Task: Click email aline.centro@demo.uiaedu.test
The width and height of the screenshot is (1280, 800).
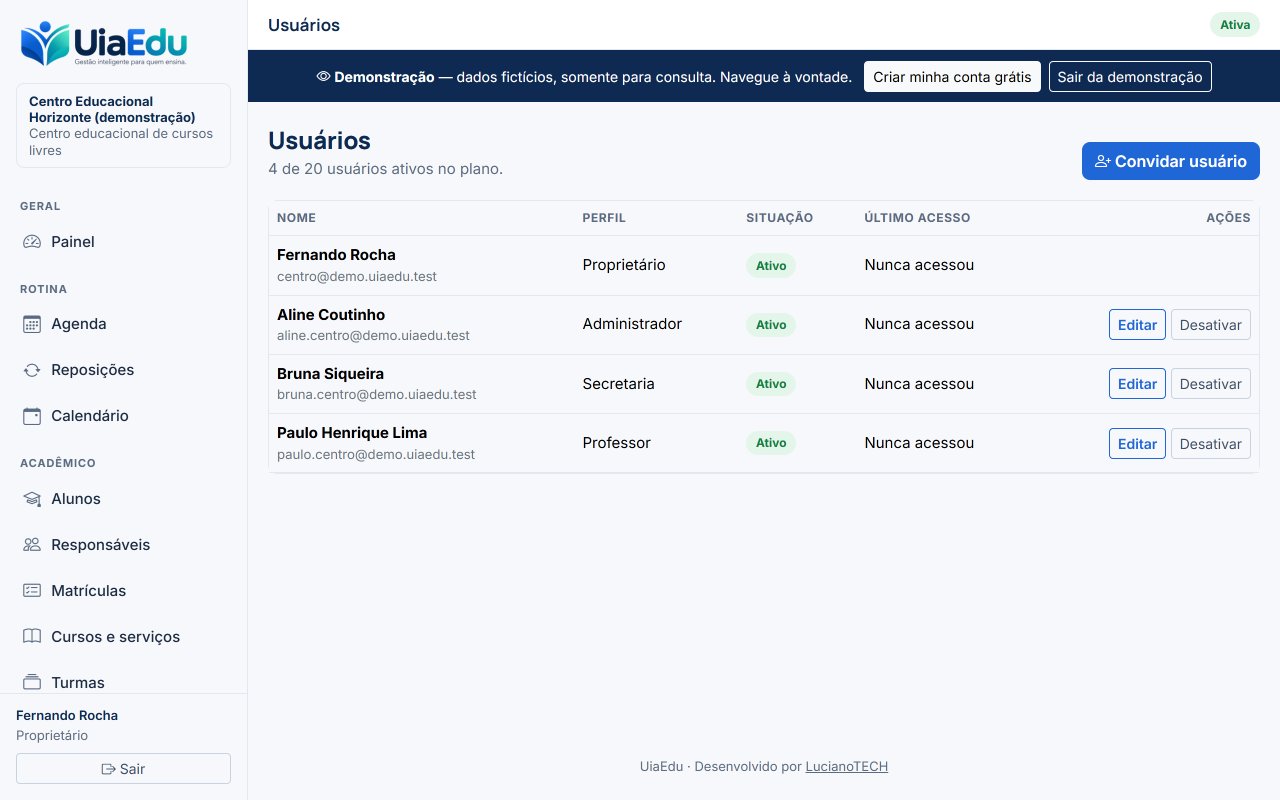Action: click(x=373, y=336)
